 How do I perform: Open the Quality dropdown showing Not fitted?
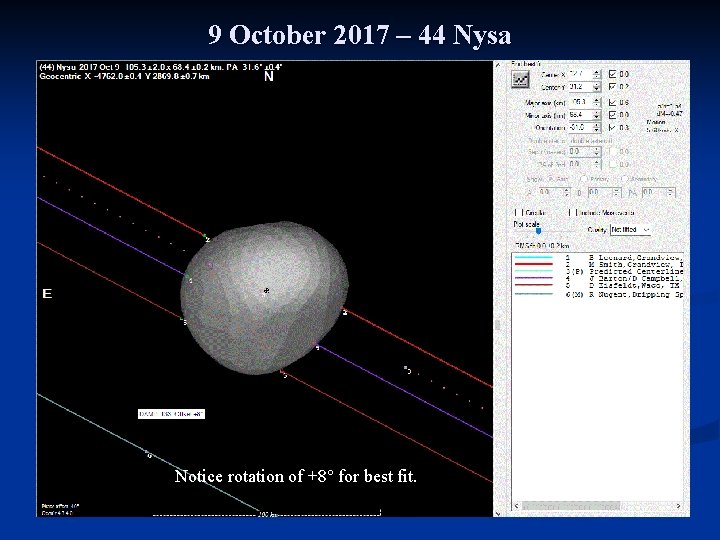pyautogui.click(x=630, y=229)
